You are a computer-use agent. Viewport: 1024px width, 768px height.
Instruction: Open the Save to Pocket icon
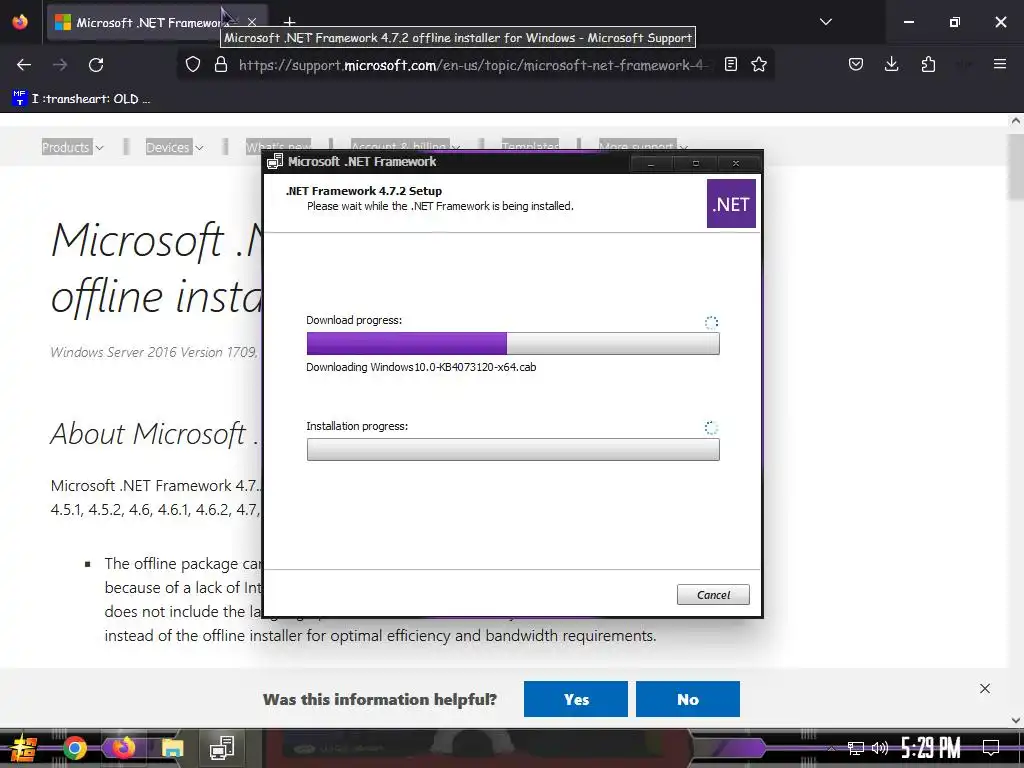tap(856, 64)
